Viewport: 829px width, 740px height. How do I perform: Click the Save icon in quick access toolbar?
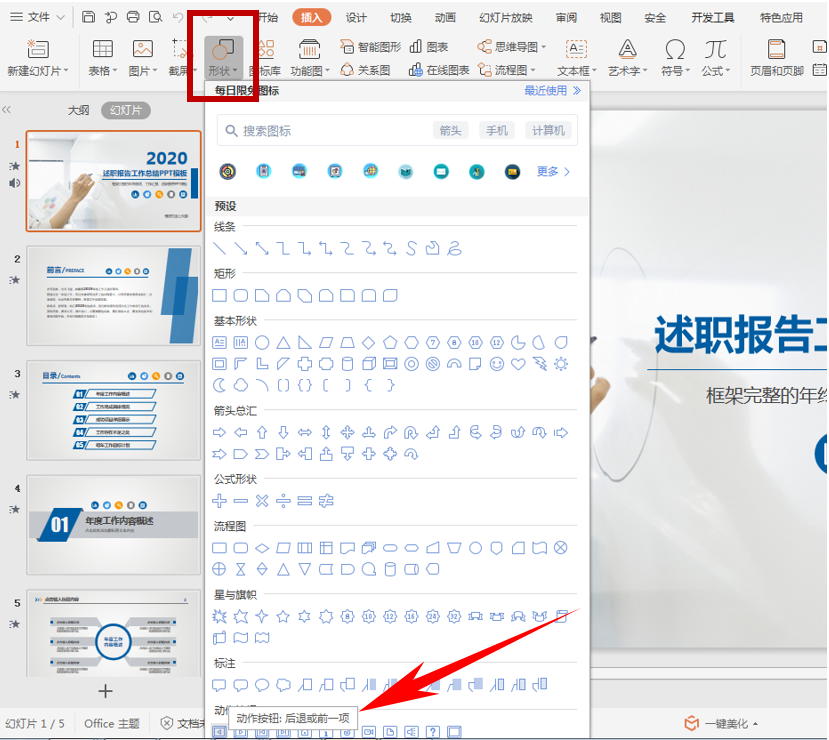pyautogui.click(x=88, y=17)
